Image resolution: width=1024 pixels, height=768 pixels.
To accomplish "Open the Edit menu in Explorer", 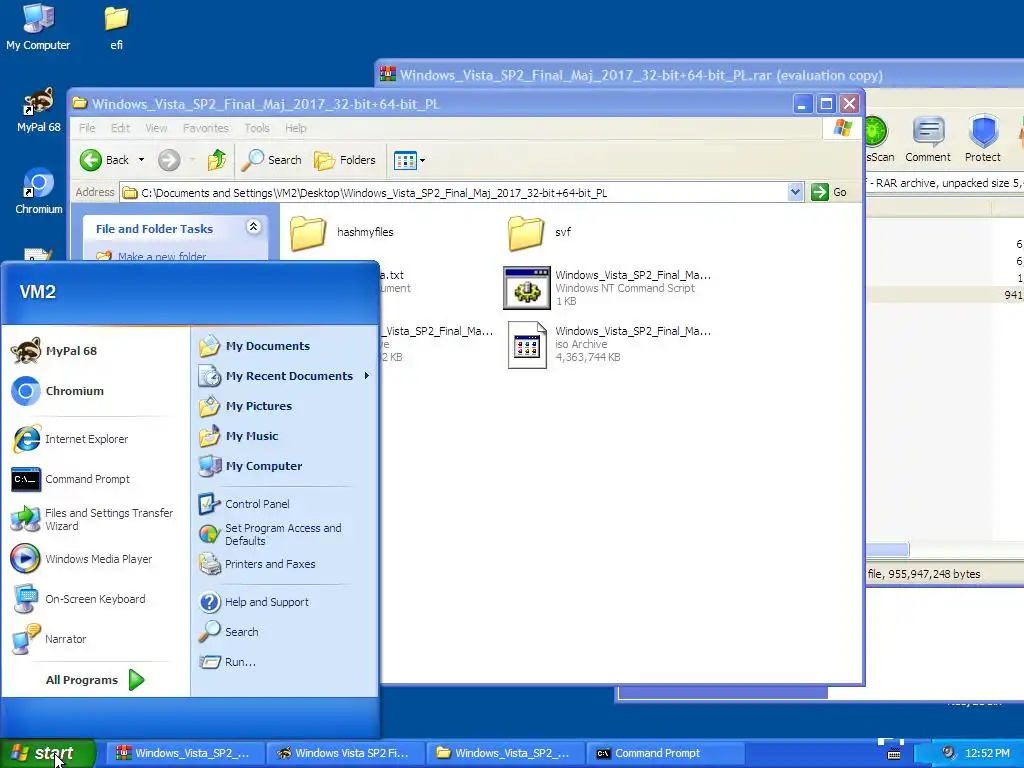I will (x=120, y=128).
